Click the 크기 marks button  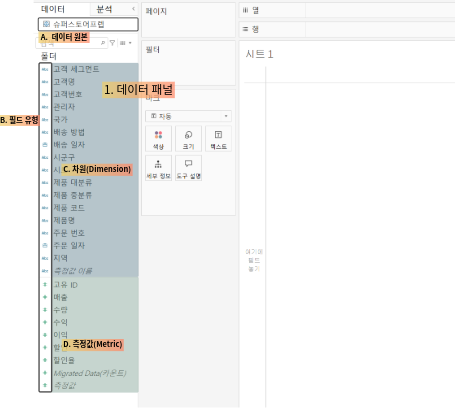point(188,138)
